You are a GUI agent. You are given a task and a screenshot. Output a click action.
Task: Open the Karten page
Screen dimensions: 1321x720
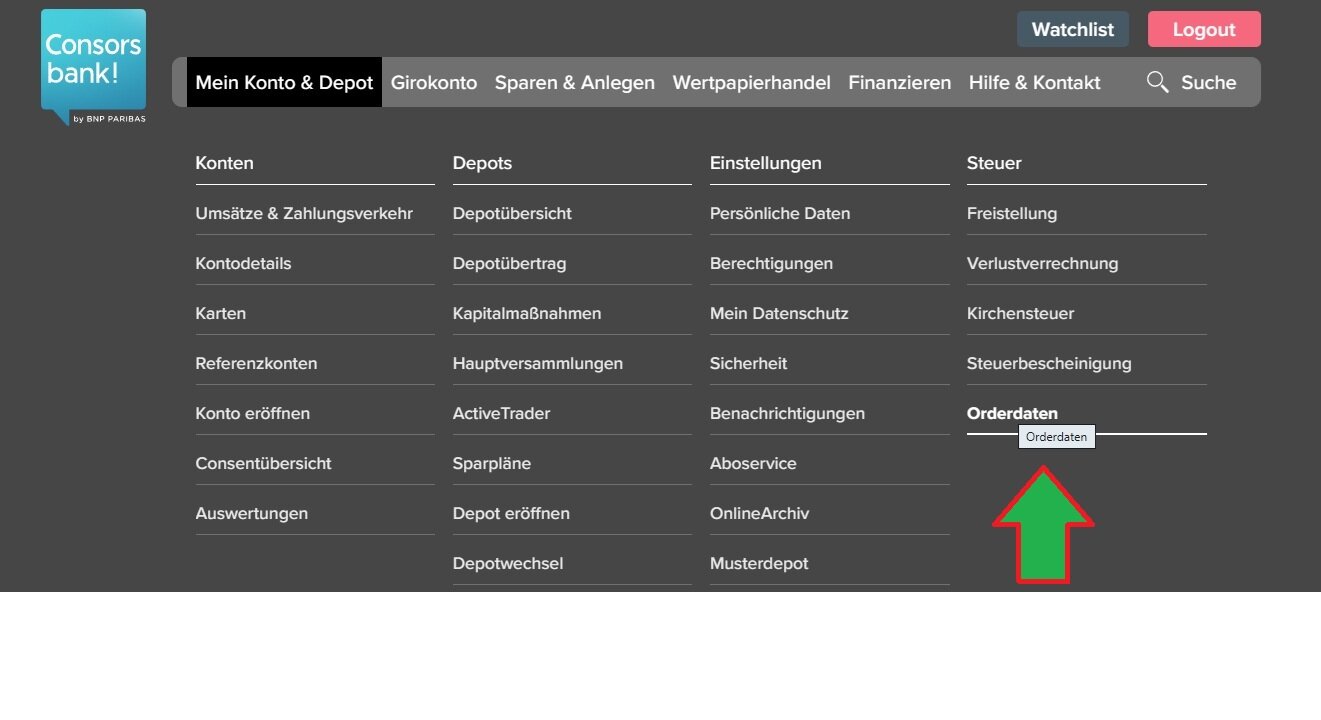coord(221,313)
